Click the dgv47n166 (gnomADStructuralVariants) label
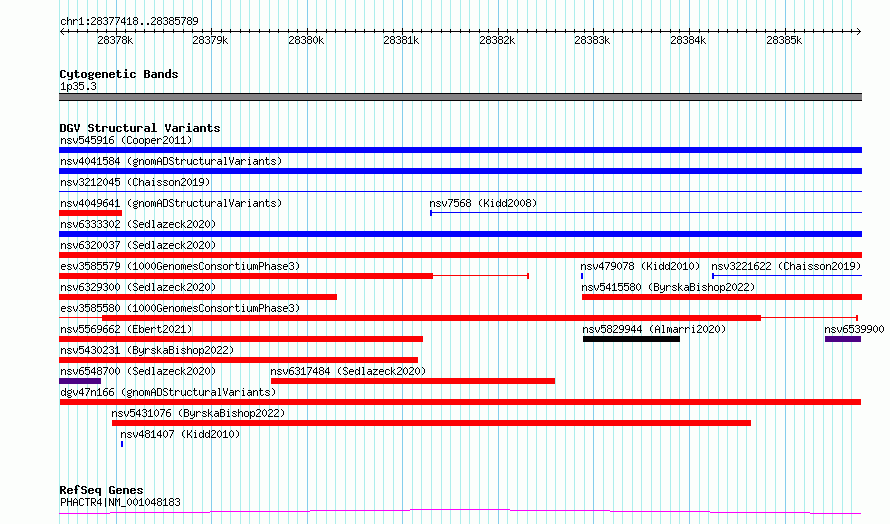Viewport: 890px width, 524px height. pos(168,392)
